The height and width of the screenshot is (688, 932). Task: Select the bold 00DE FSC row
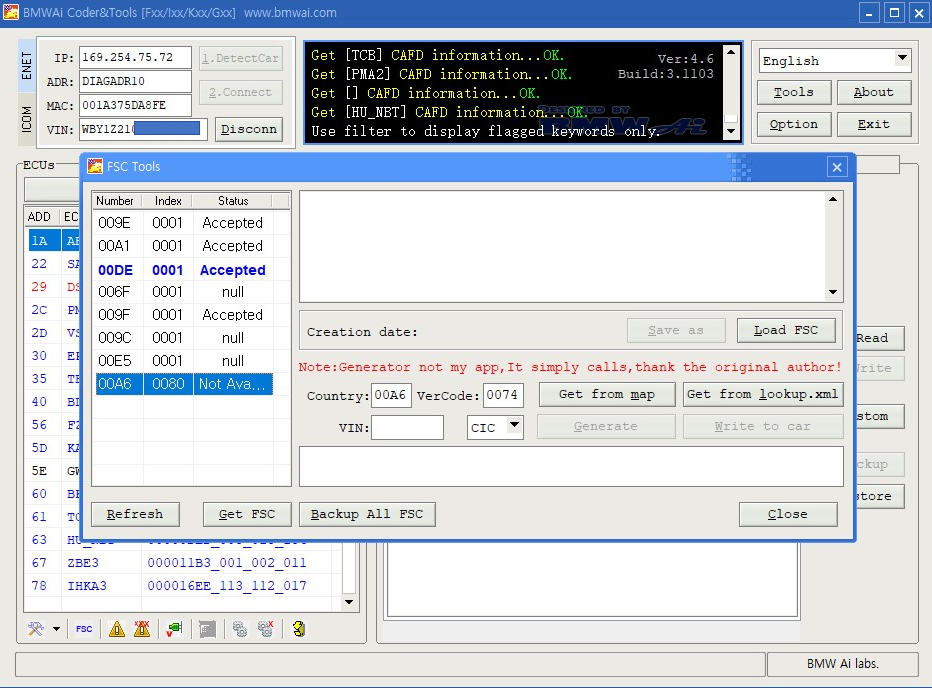click(184, 270)
